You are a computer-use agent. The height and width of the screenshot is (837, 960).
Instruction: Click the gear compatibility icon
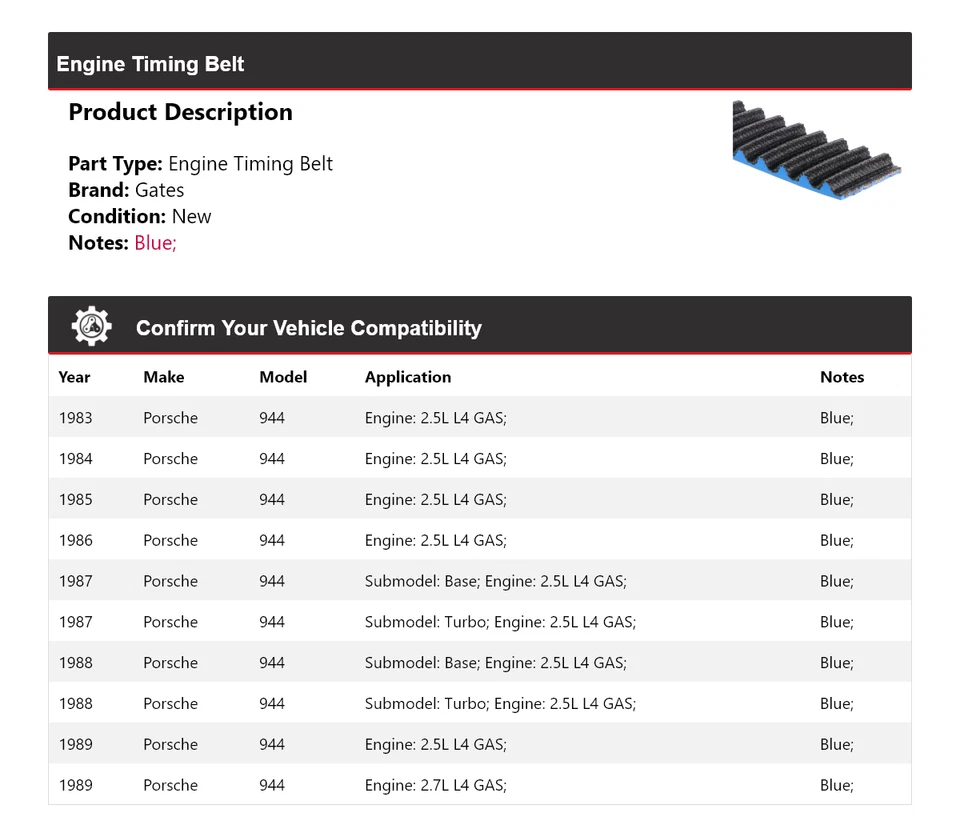[91, 327]
